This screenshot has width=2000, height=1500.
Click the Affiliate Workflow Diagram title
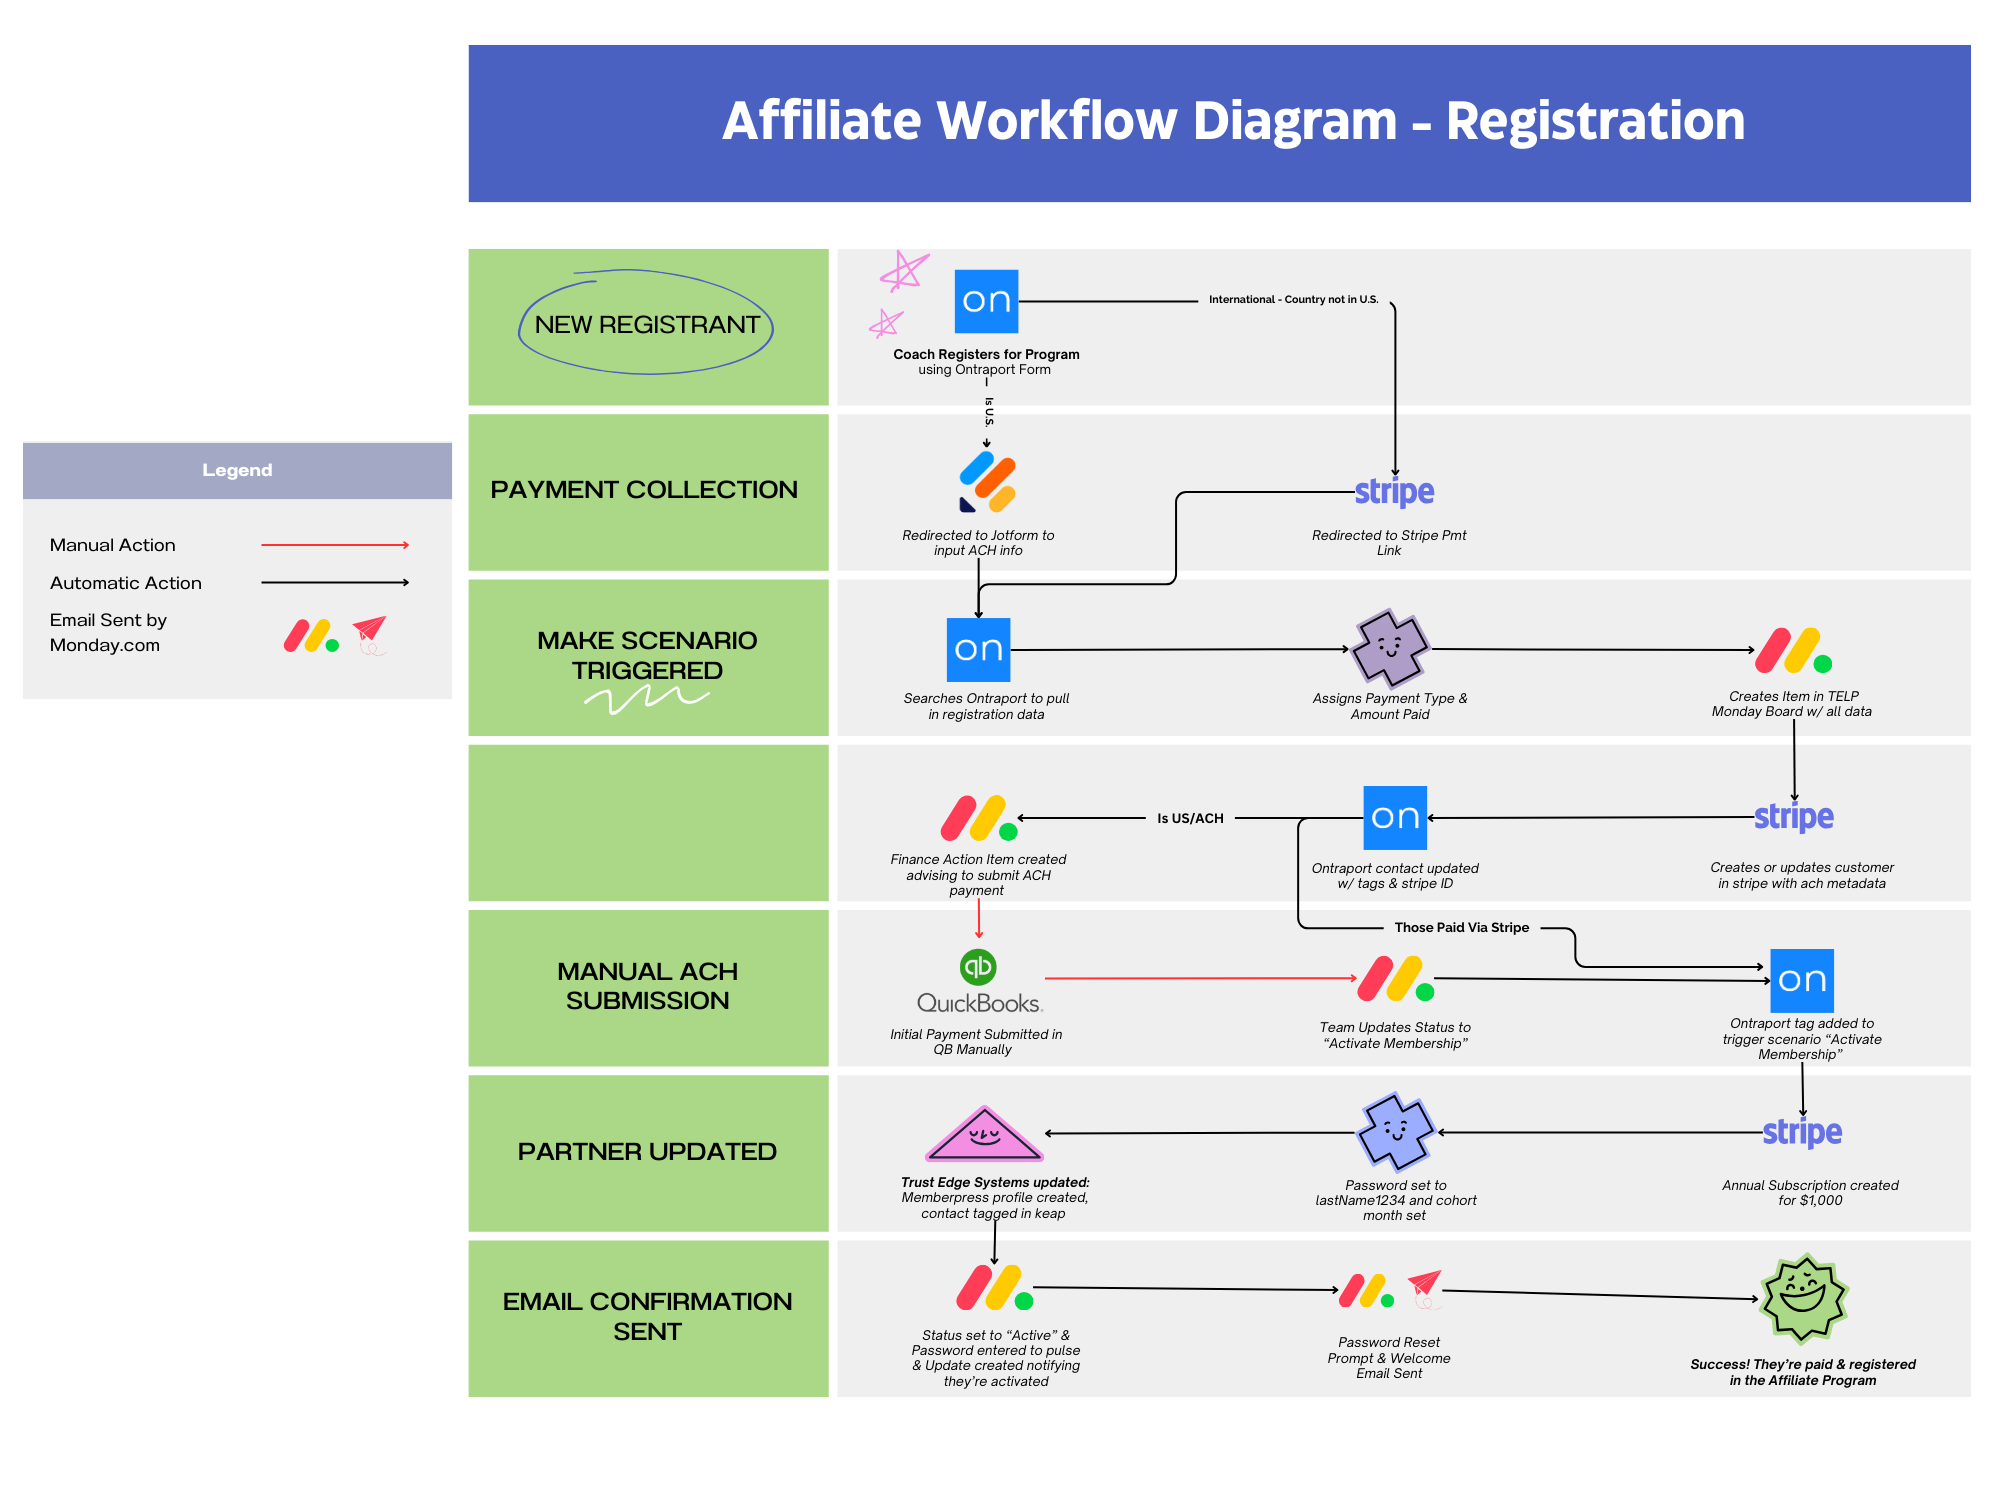click(1234, 121)
